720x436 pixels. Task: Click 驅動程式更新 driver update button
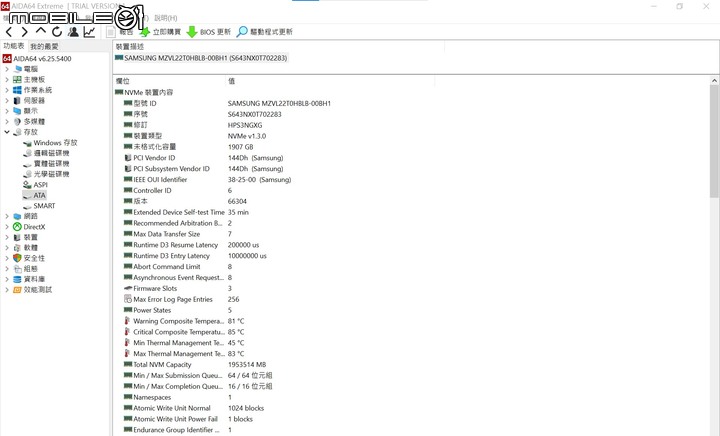click(x=265, y=32)
